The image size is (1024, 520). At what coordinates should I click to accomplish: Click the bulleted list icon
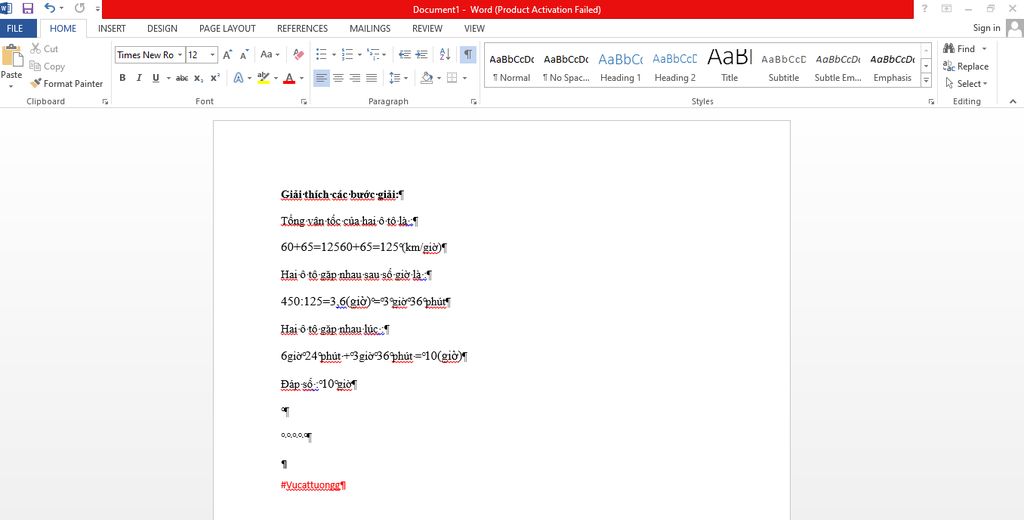click(321, 55)
